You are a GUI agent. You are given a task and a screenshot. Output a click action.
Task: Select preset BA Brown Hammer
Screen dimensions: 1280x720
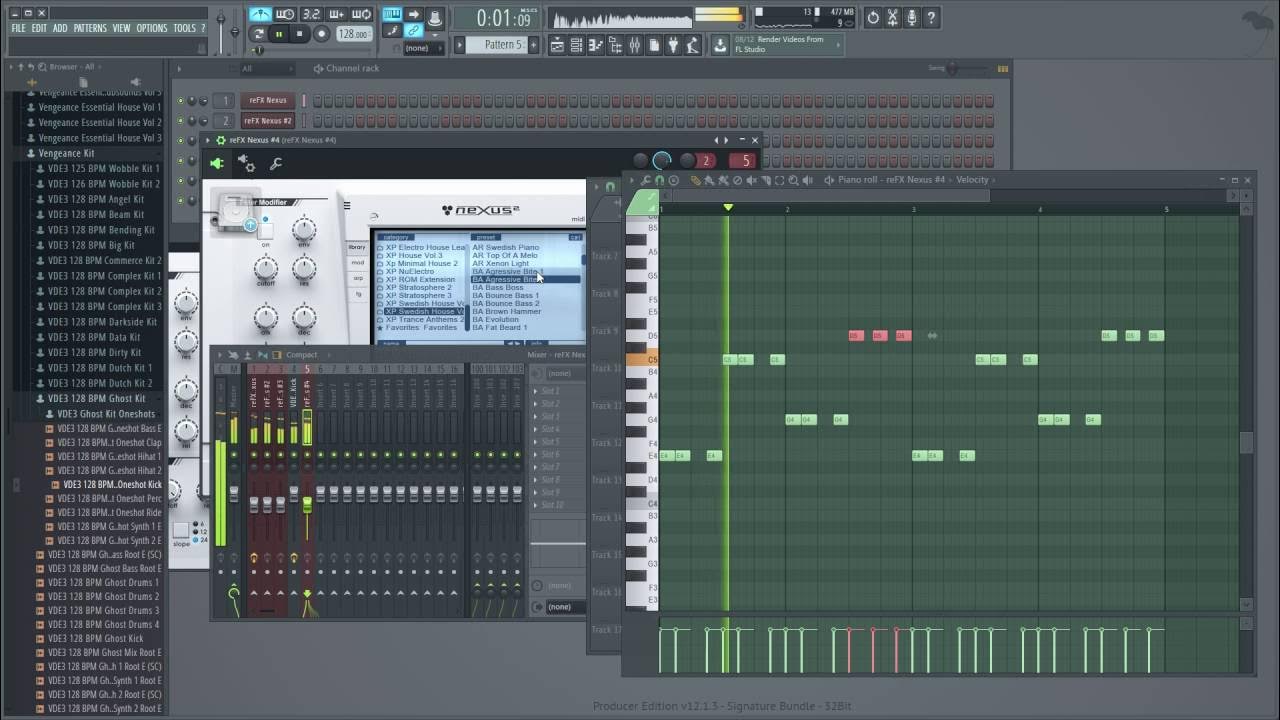(x=506, y=312)
